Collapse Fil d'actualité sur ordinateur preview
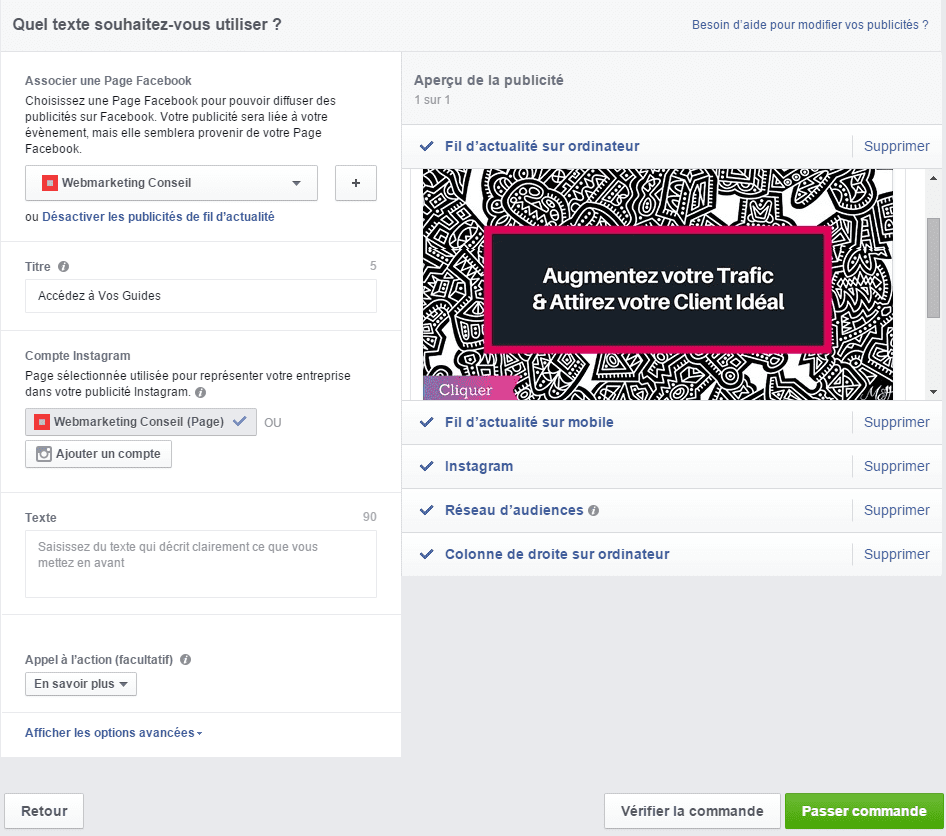This screenshot has width=946, height=836. point(542,146)
